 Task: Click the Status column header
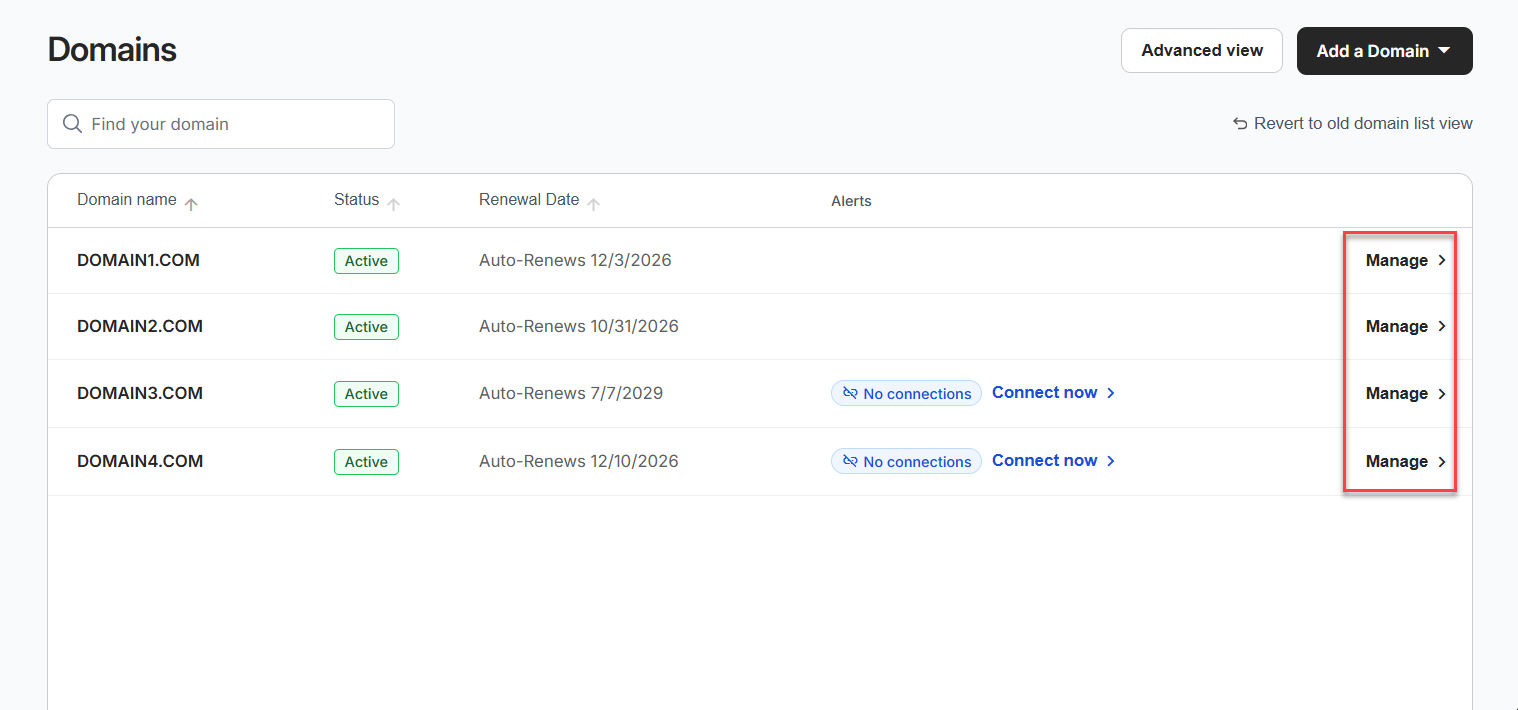[357, 199]
